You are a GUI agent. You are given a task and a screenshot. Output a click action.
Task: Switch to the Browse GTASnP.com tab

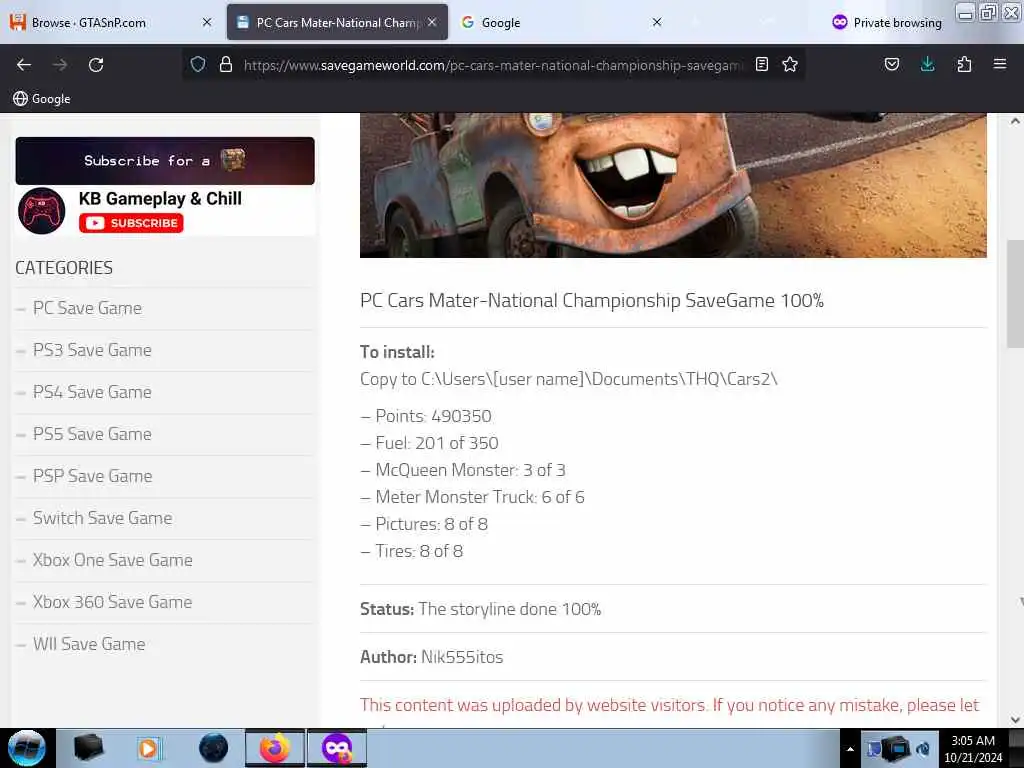[104, 22]
